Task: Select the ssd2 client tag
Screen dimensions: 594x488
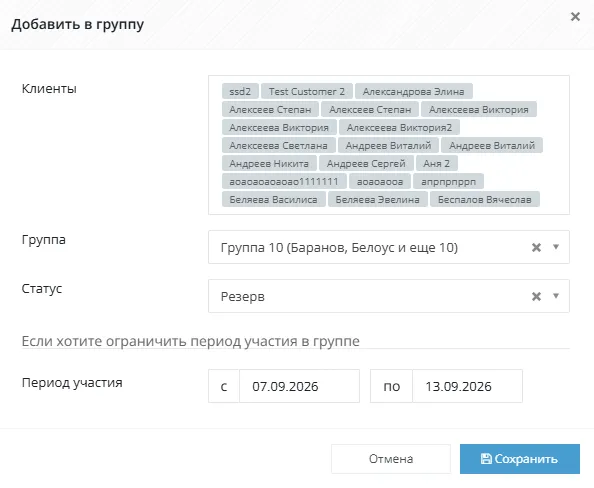Action: click(x=240, y=91)
